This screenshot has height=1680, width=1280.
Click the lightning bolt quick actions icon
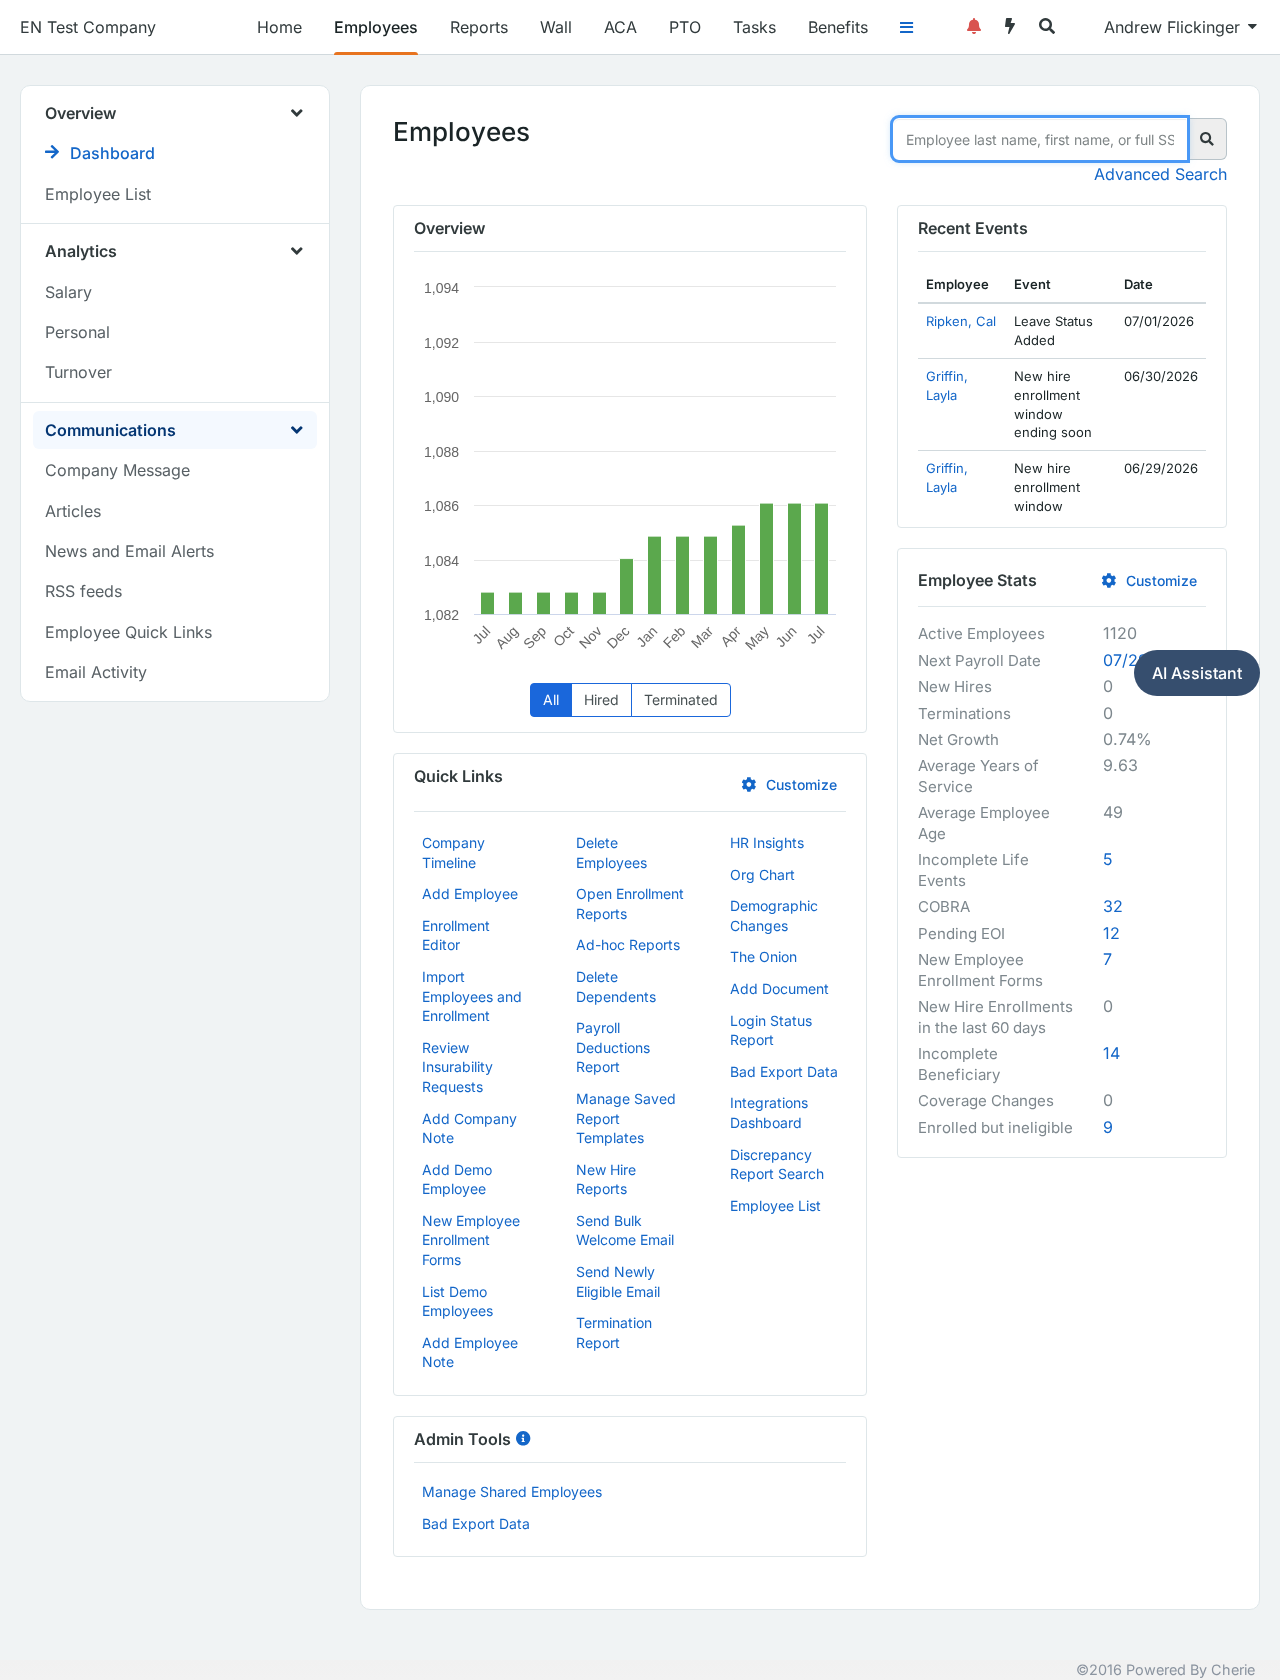tap(1010, 27)
